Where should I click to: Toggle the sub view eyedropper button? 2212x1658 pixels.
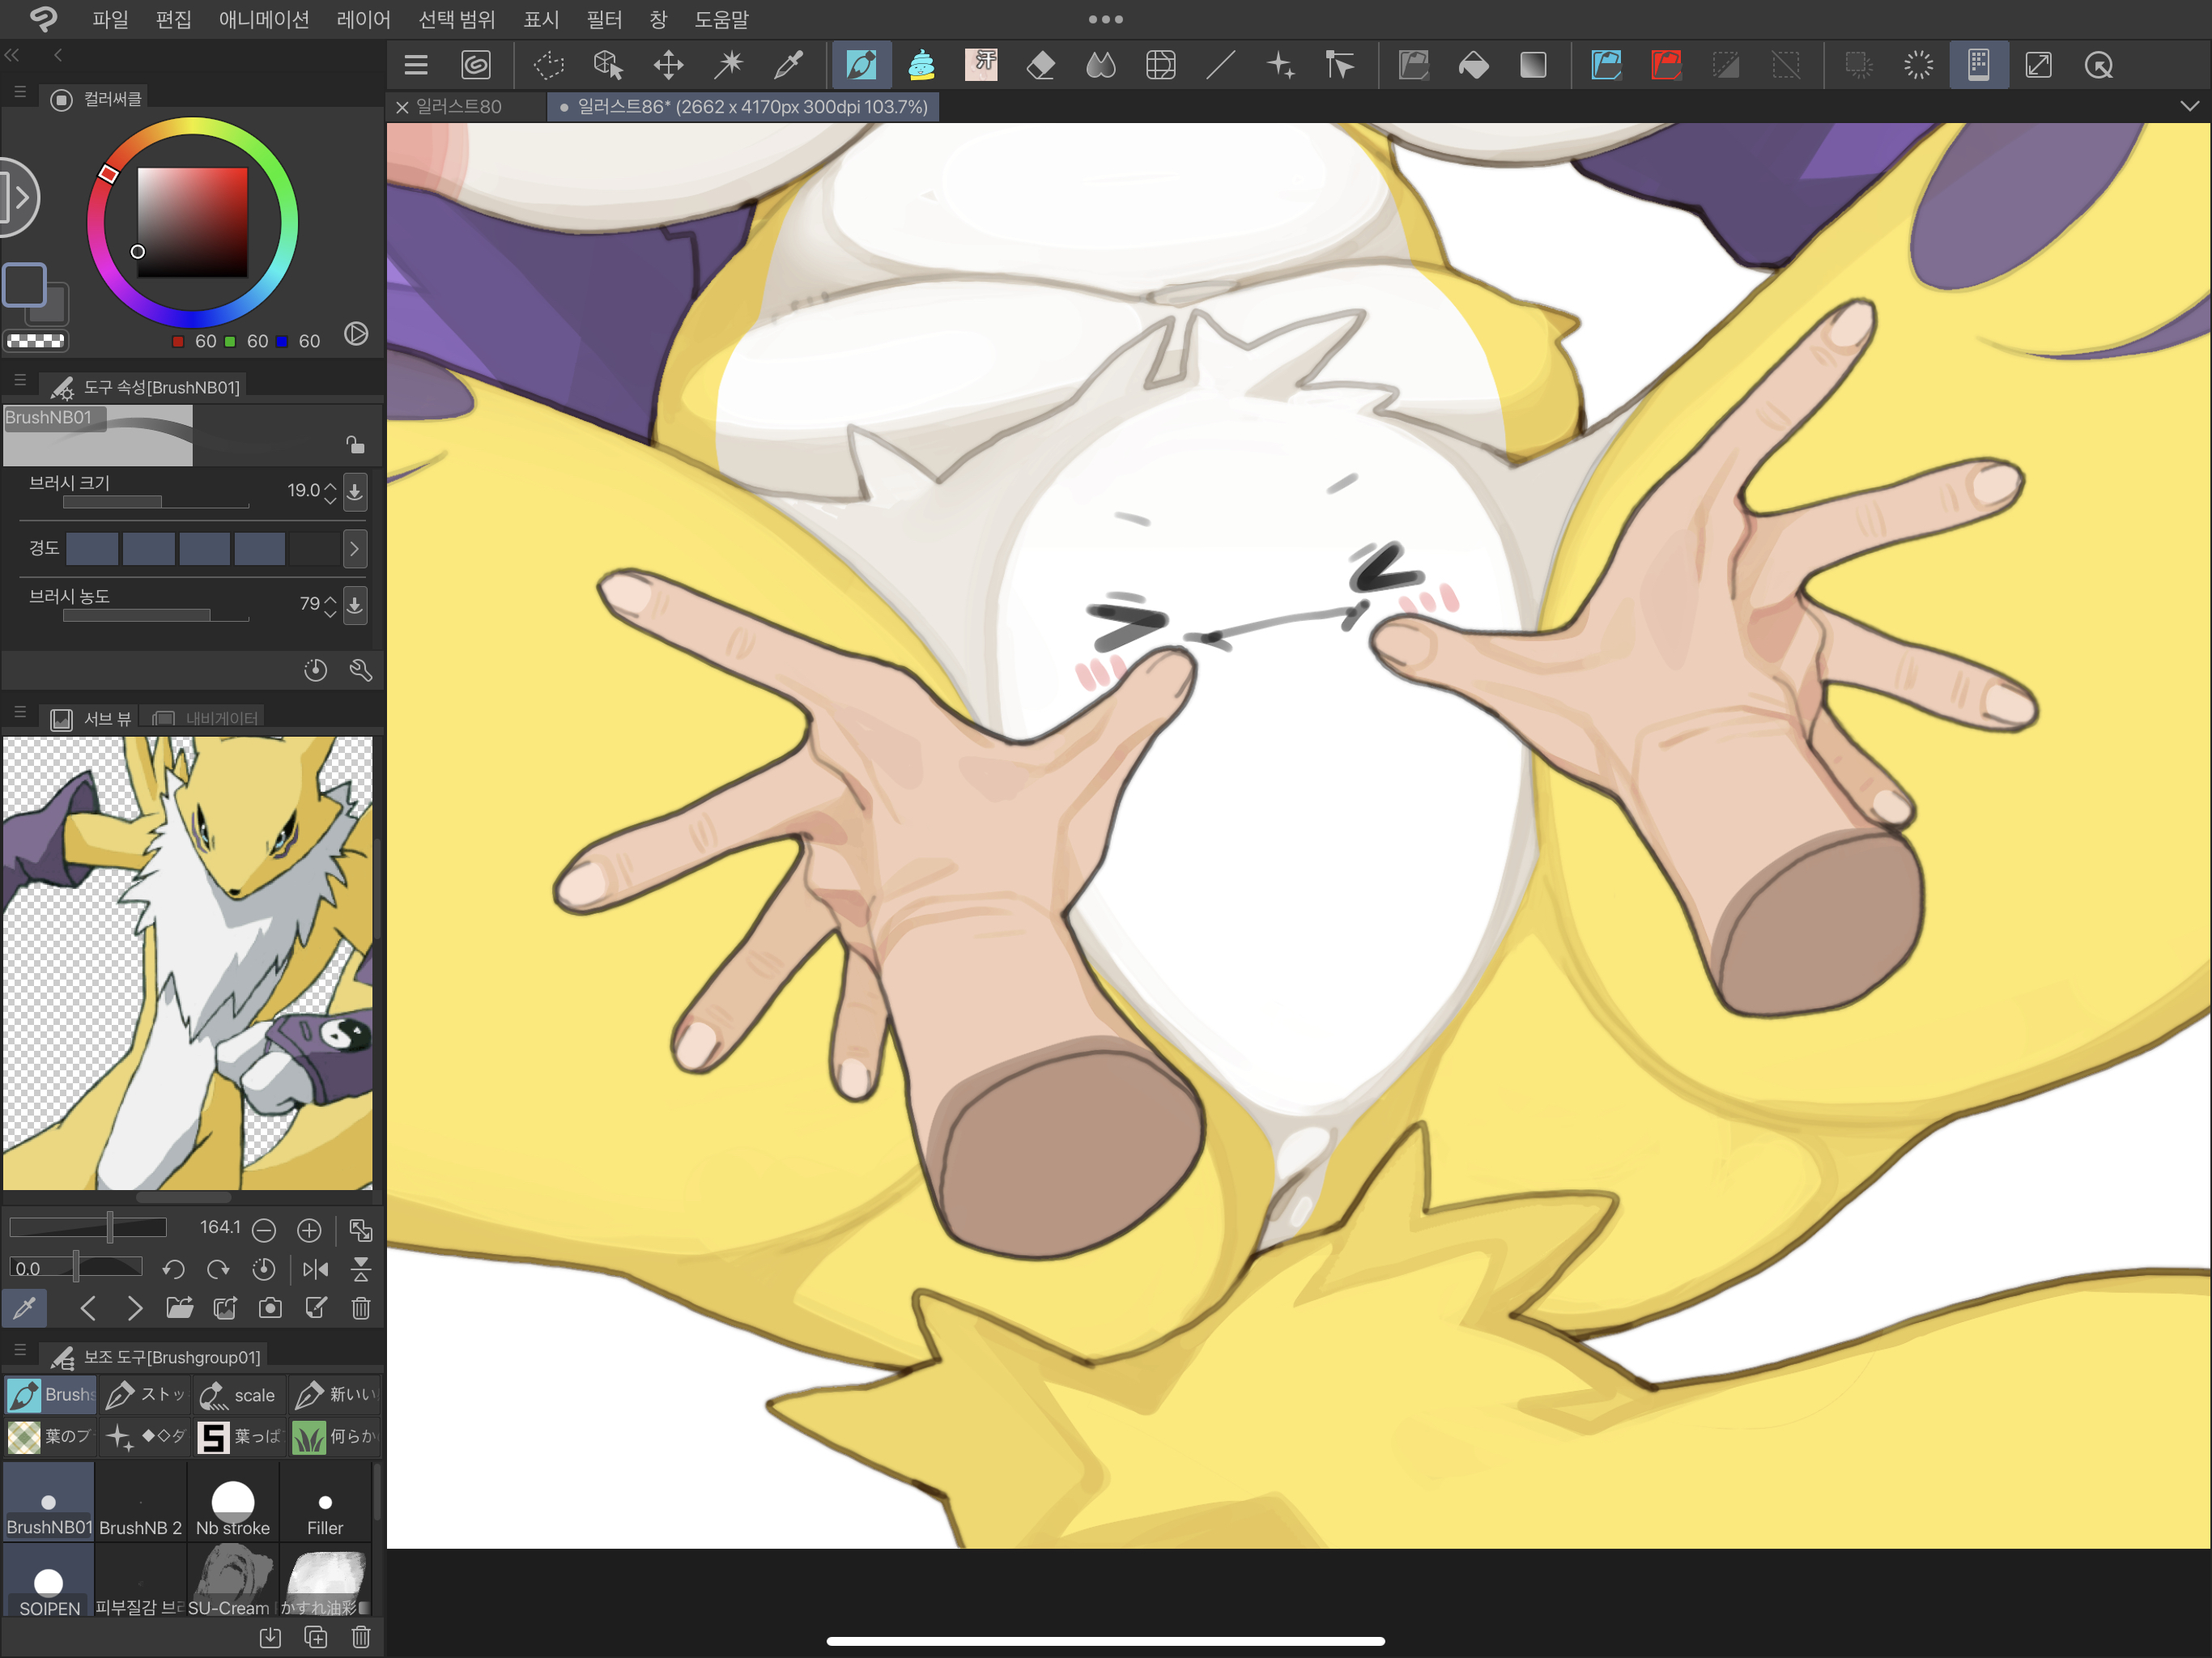(25, 1308)
